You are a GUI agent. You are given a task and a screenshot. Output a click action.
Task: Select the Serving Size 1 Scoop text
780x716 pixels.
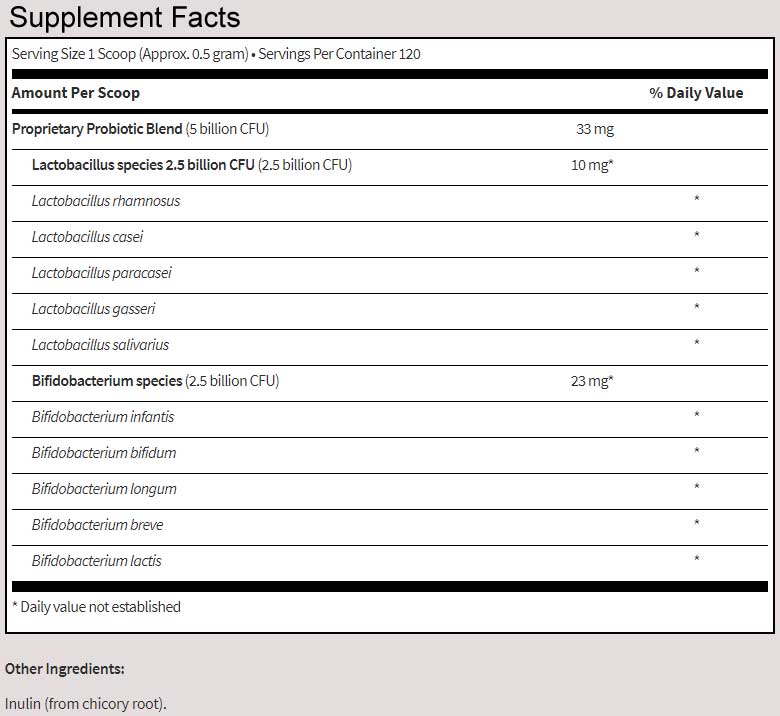tap(129, 54)
